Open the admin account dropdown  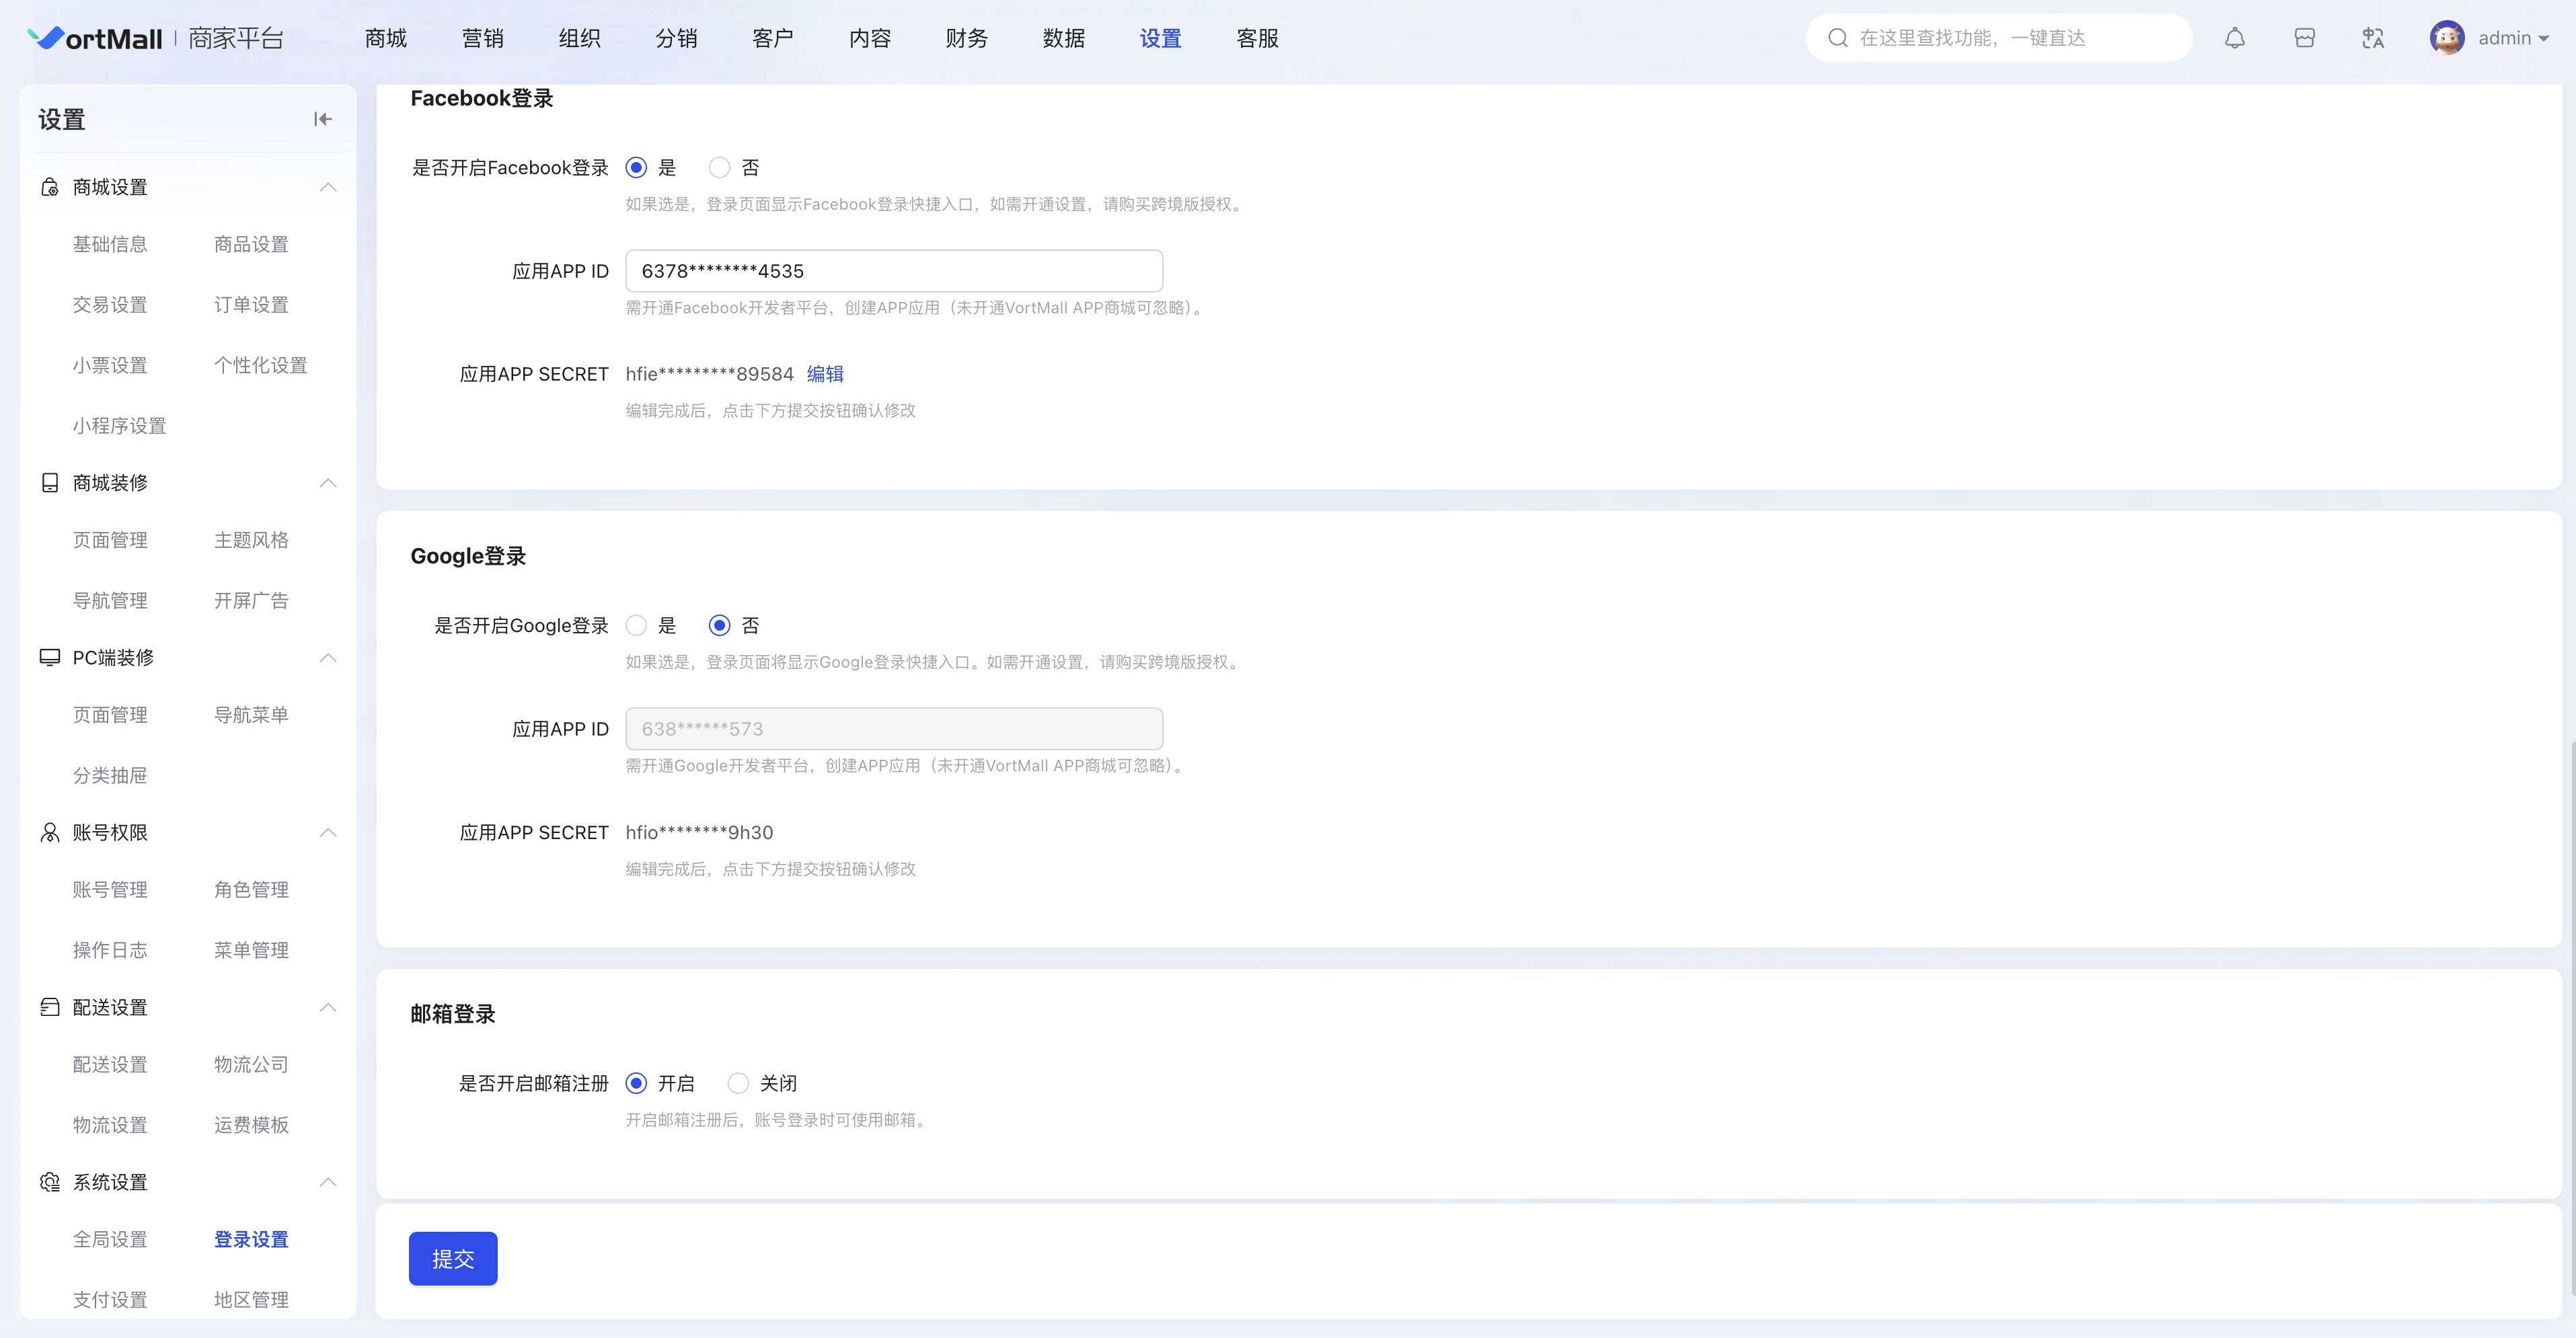click(2513, 38)
